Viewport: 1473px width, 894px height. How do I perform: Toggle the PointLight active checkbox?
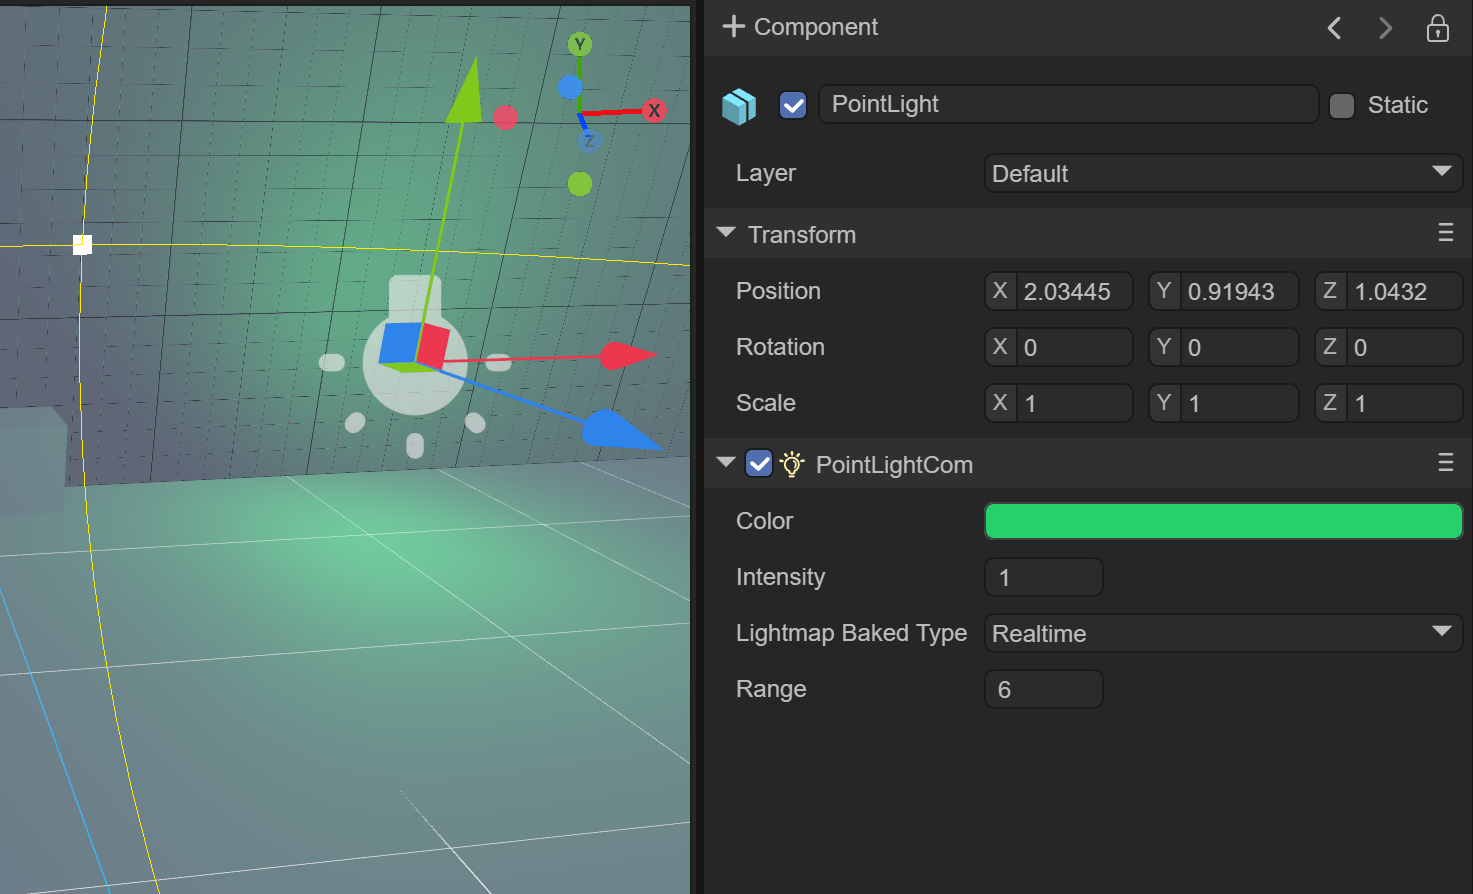(x=793, y=105)
